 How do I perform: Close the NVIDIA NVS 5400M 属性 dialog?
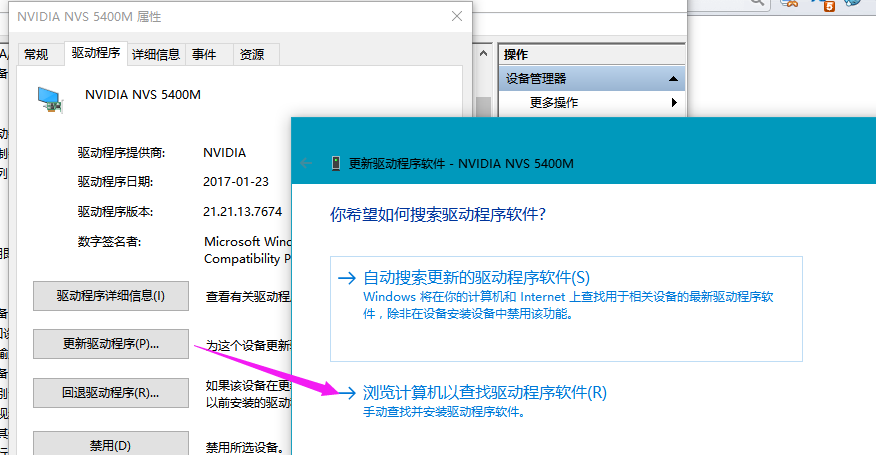(457, 16)
